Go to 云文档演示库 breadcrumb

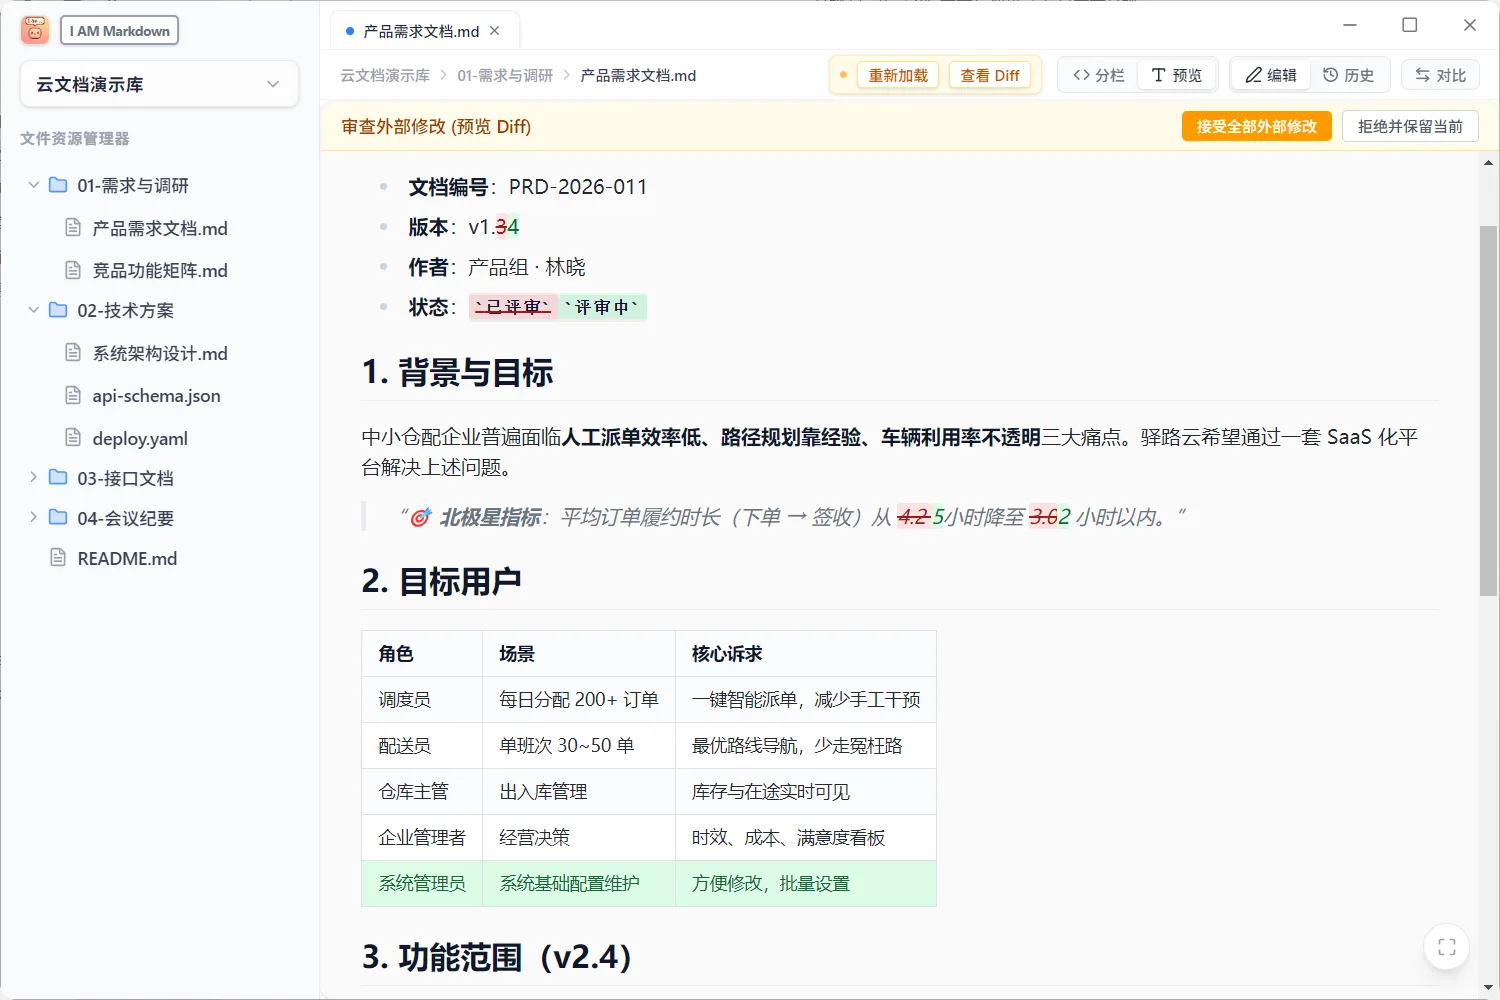coord(385,75)
